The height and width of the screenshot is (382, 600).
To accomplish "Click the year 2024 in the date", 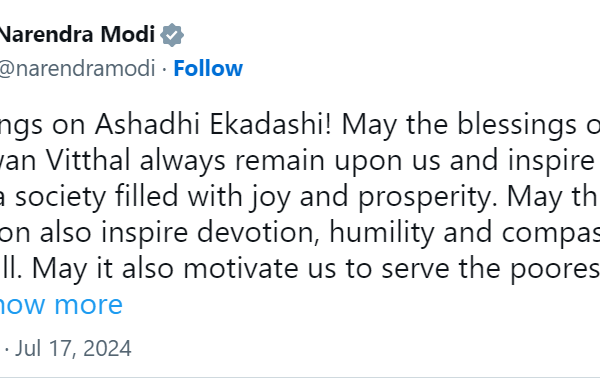I will tap(107, 348).
